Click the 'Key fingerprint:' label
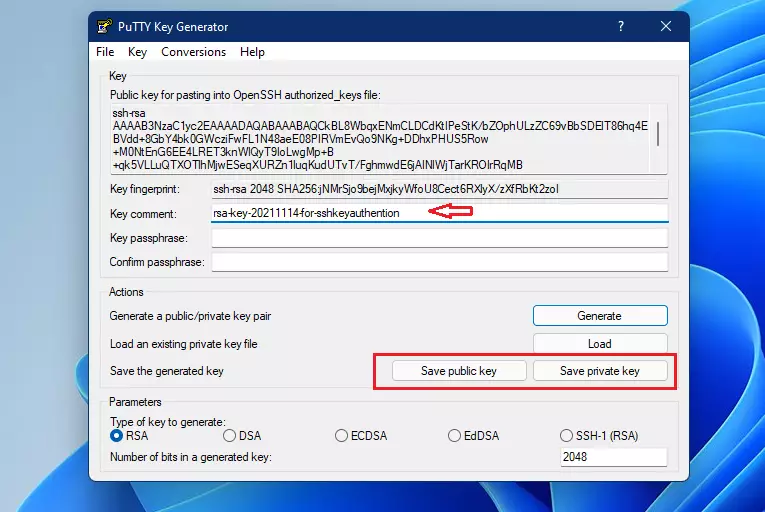Screen dimensions: 765x512 click(145, 189)
